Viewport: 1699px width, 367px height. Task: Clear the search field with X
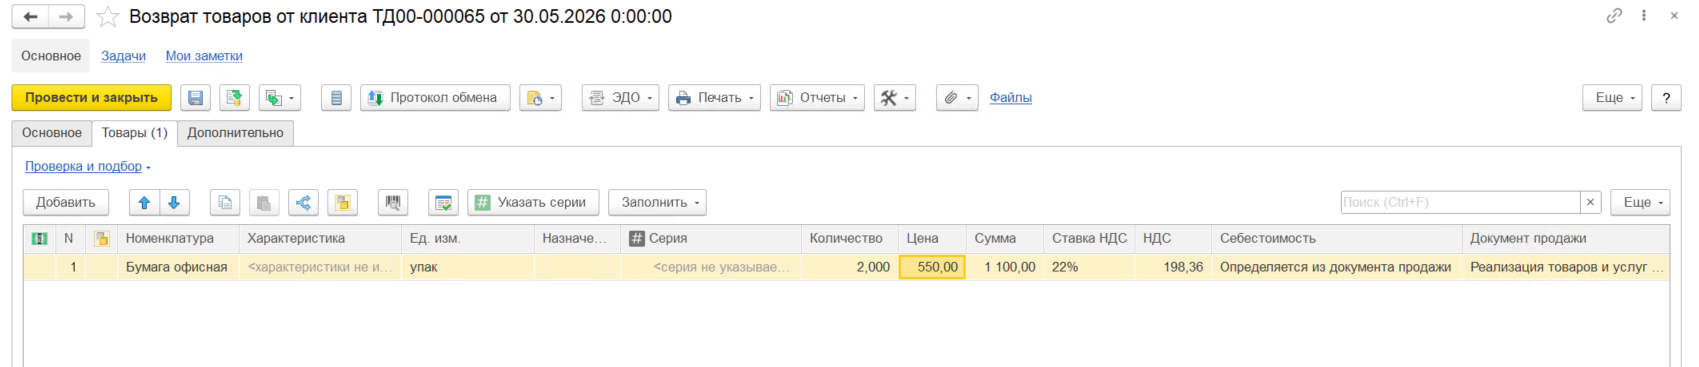click(x=1590, y=202)
